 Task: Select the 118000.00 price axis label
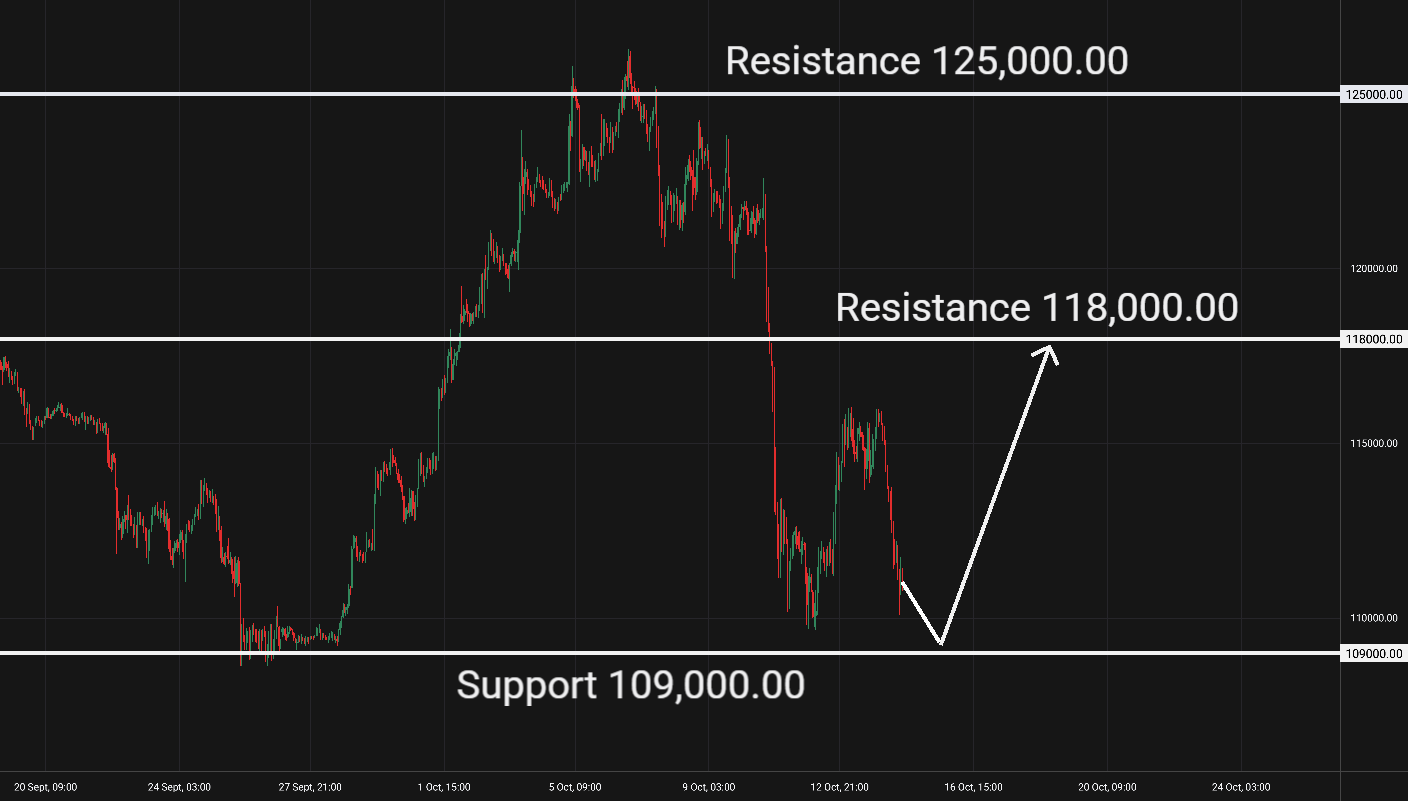[x=1373, y=339]
